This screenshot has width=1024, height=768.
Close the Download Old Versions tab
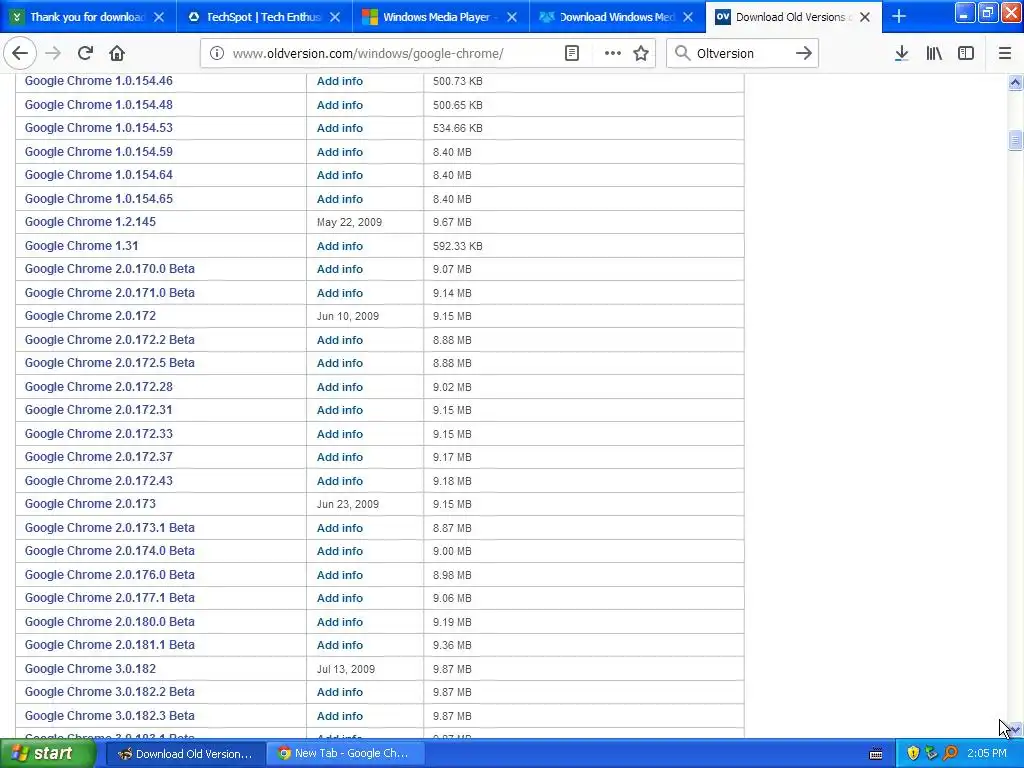click(865, 17)
